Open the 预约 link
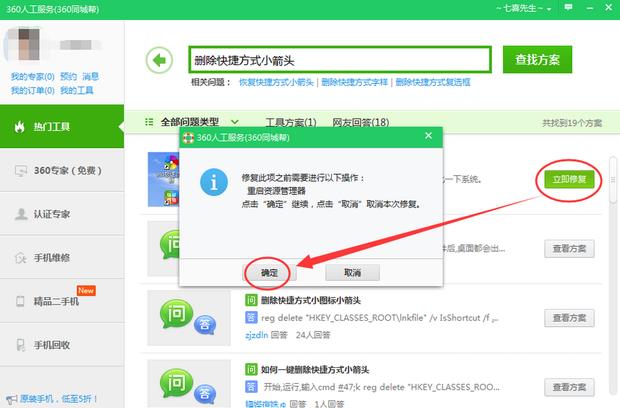This screenshot has width=620, height=408. (x=68, y=76)
